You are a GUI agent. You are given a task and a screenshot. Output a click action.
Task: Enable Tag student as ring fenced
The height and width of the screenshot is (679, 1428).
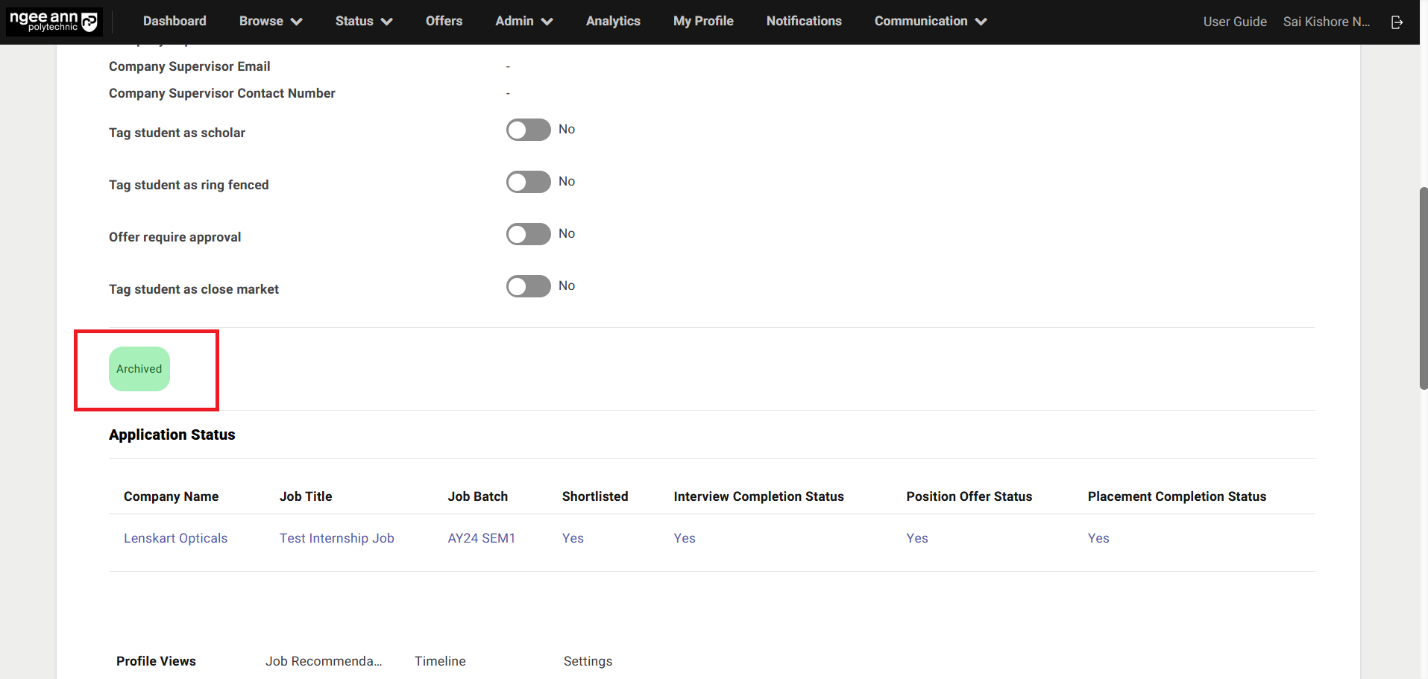tap(528, 182)
